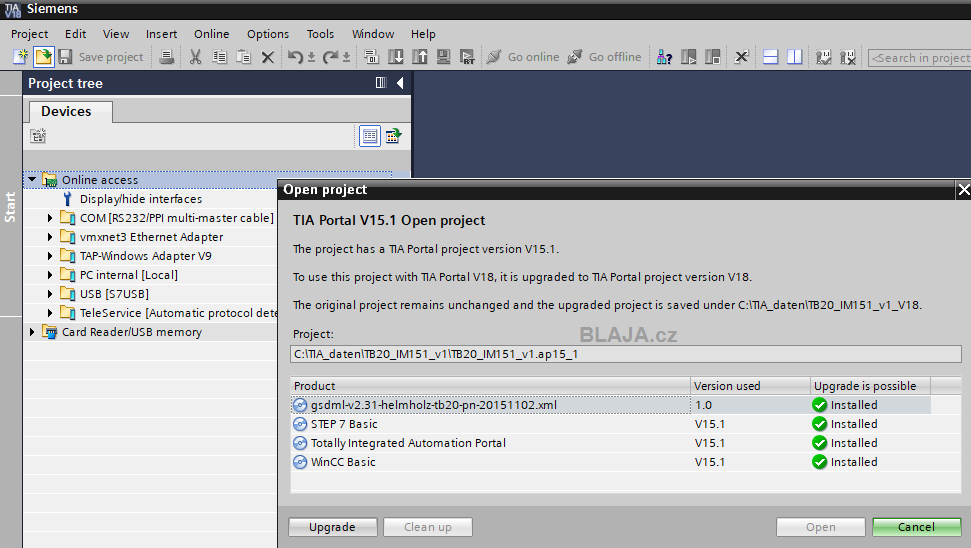This screenshot has height=548, width=971.
Task: Expand COM [RS232/PPI multi-master cable]
Action: pos(50,218)
